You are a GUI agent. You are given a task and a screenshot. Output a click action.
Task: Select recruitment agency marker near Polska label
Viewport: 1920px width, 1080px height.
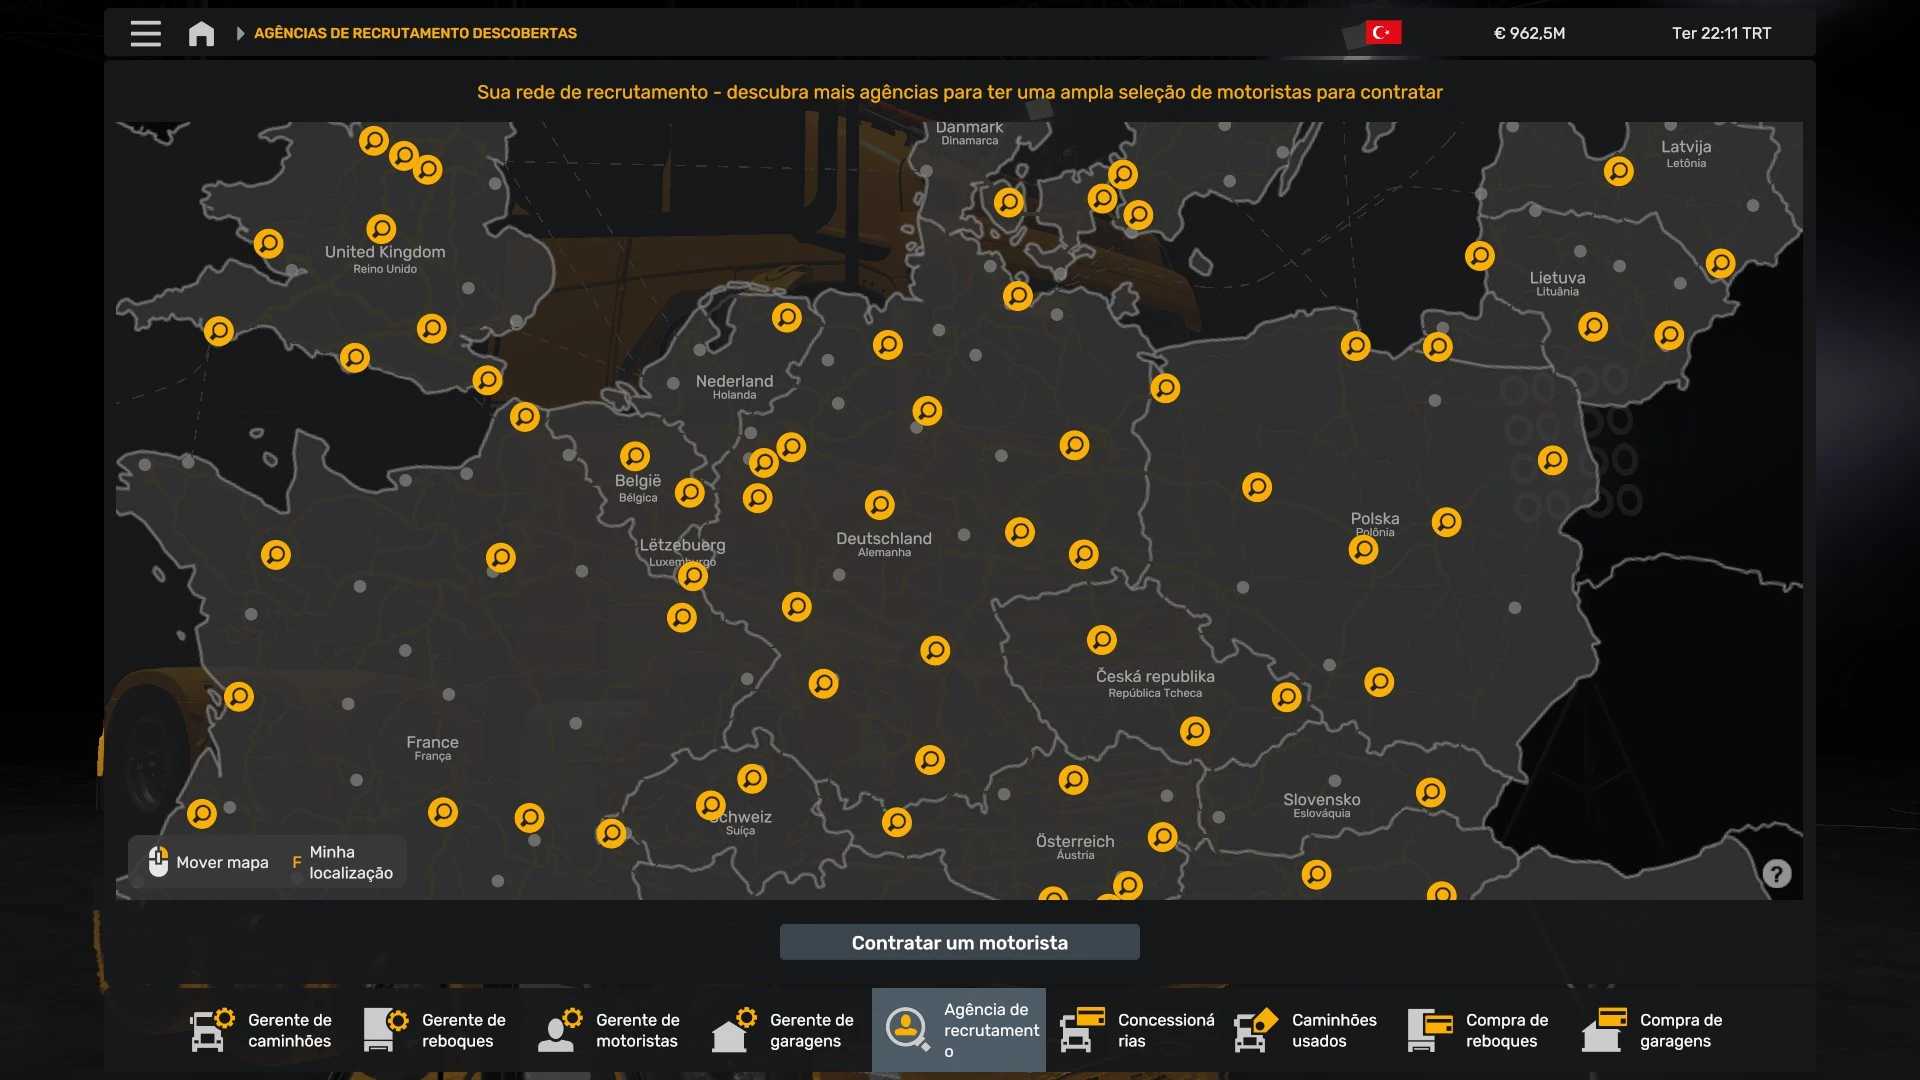[1363, 550]
